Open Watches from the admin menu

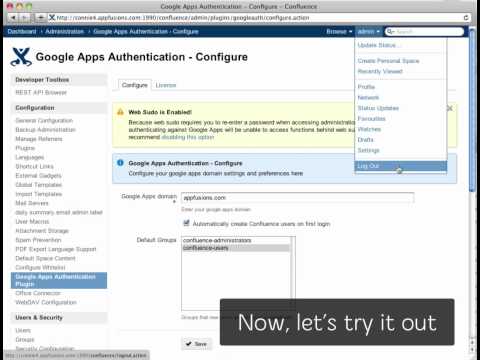[x=369, y=129]
